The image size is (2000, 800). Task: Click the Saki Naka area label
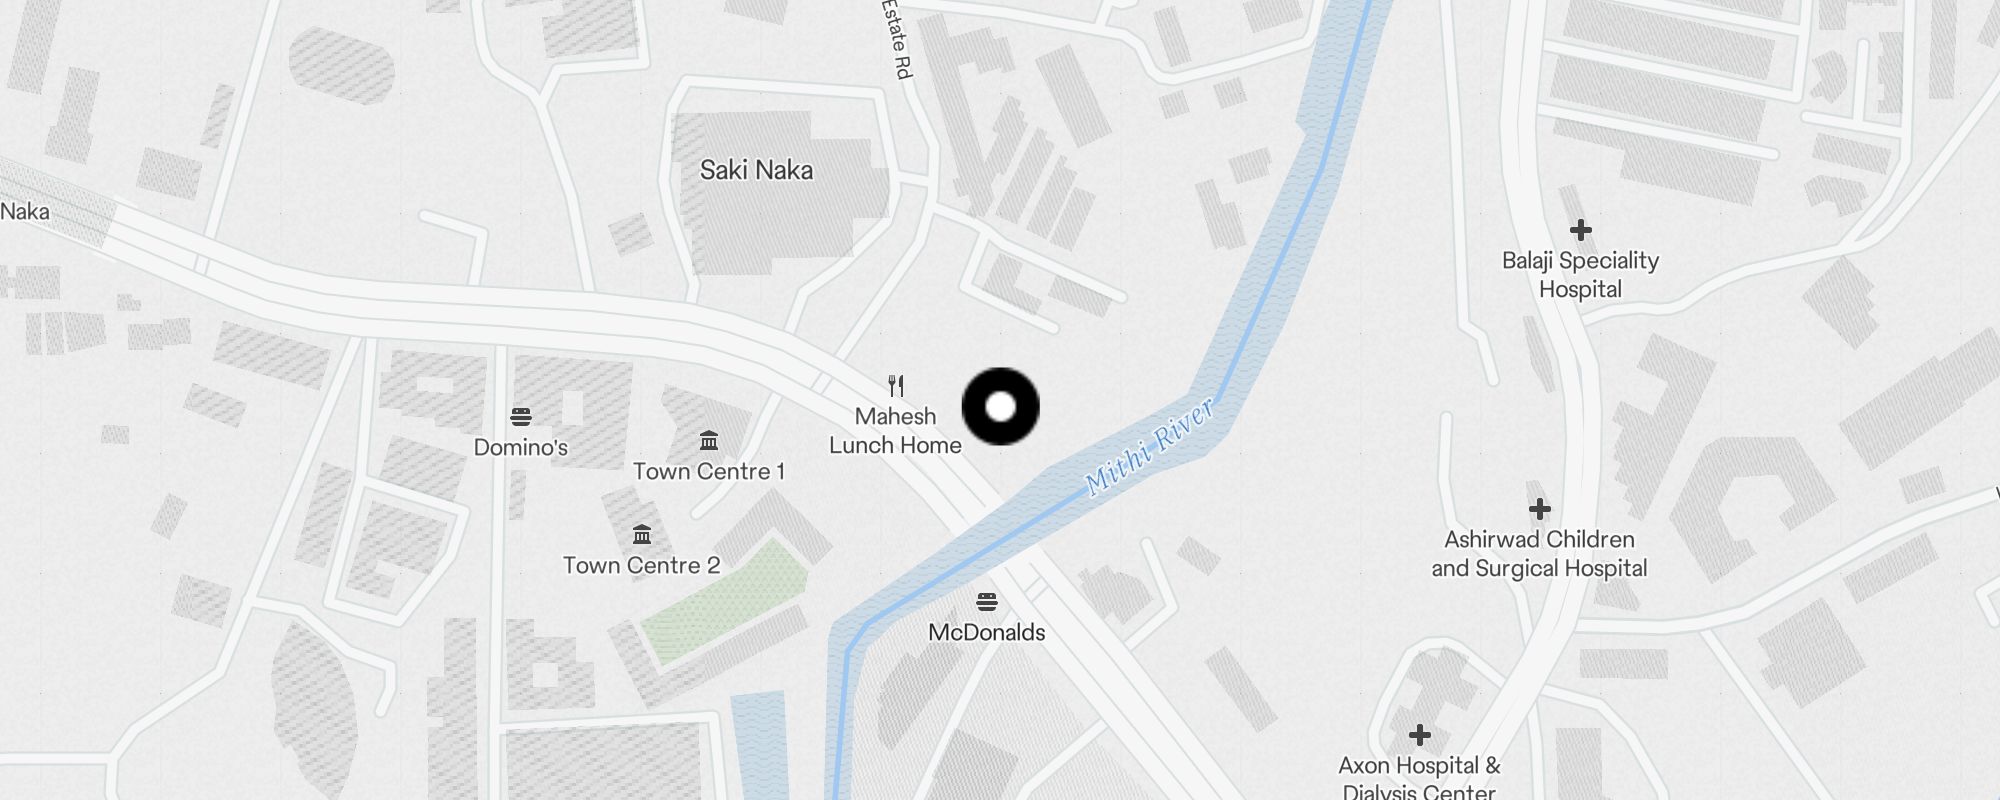pos(756,170)
